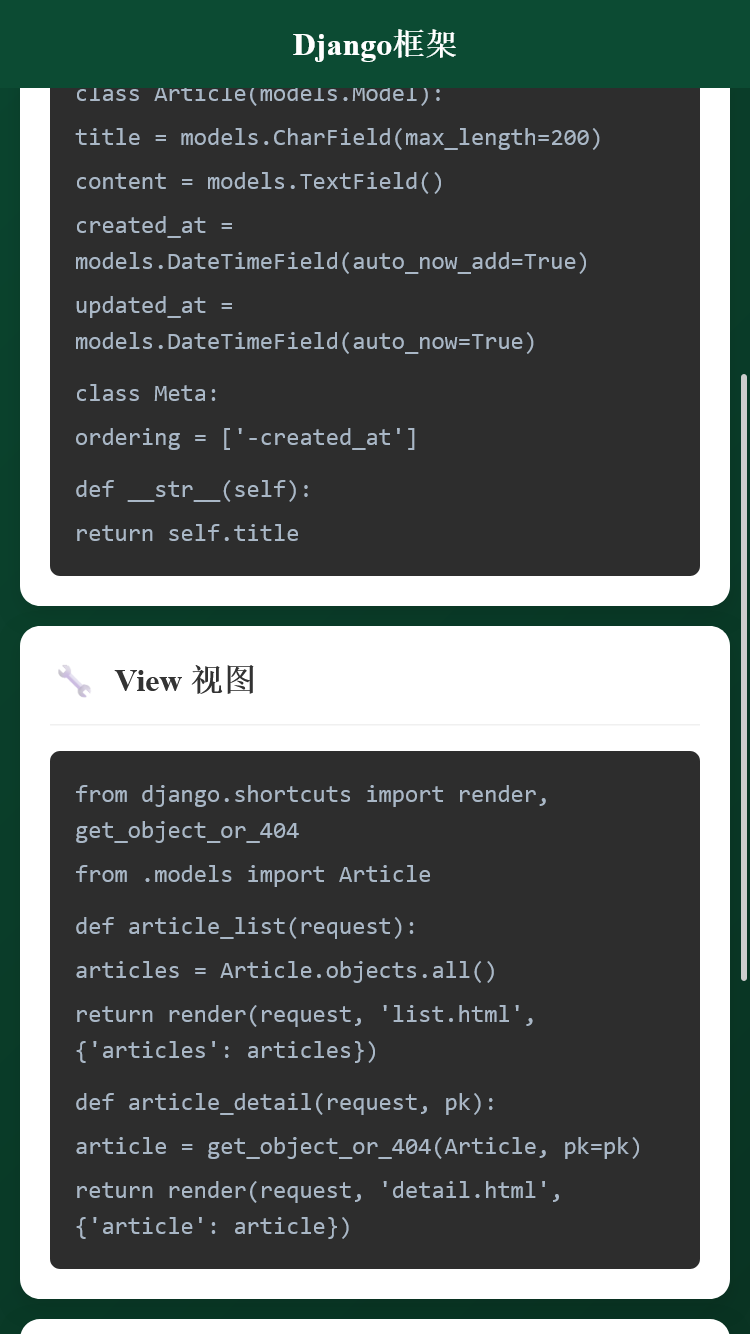Click the 'class Meta:' code line
The width and height of the screenshot is (752, 1336).
tap(147, 394)
